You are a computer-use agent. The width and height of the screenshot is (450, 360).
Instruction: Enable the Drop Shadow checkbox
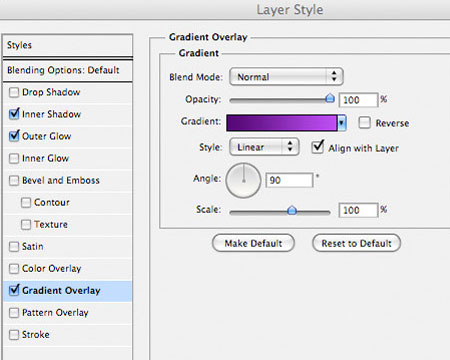14,92
